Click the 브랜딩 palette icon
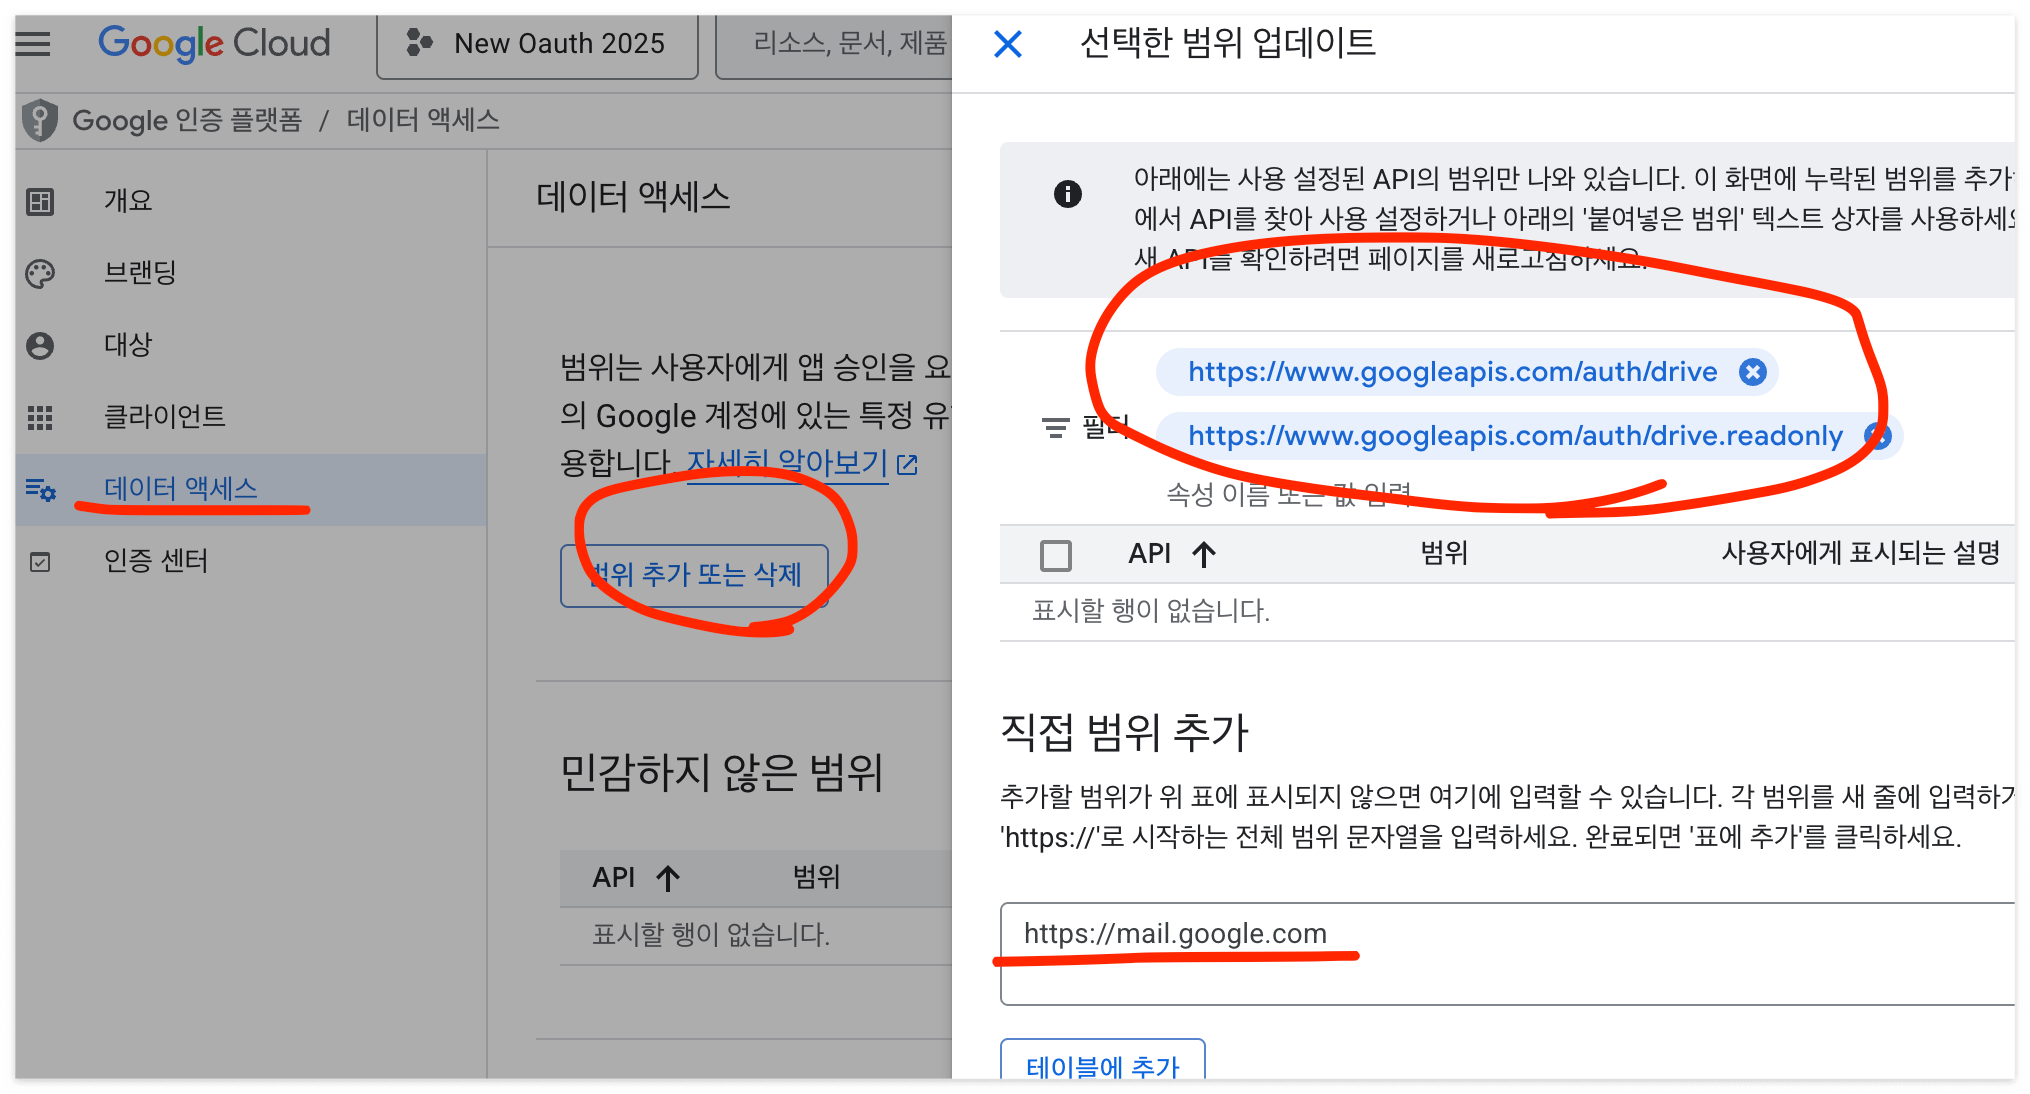This screenshot has height=1094, width=2030. tap(40, 274)
